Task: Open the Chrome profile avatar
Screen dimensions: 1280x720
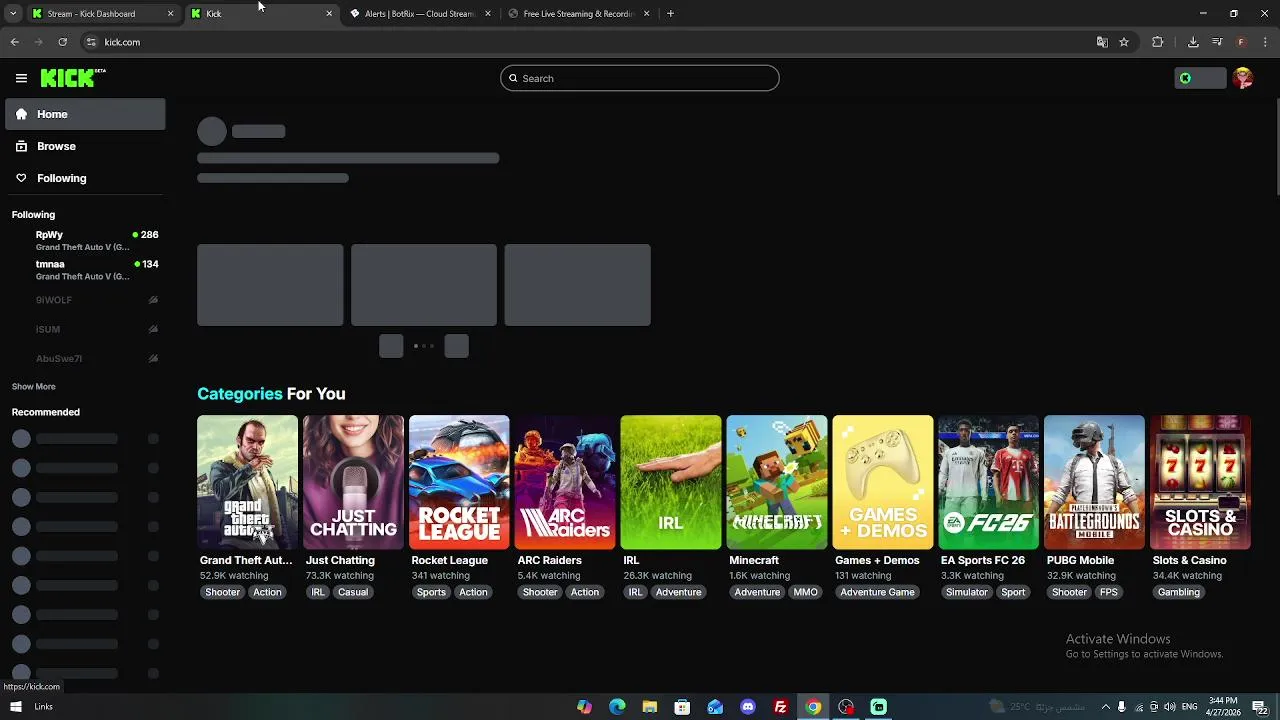Action: (1241, 42)
